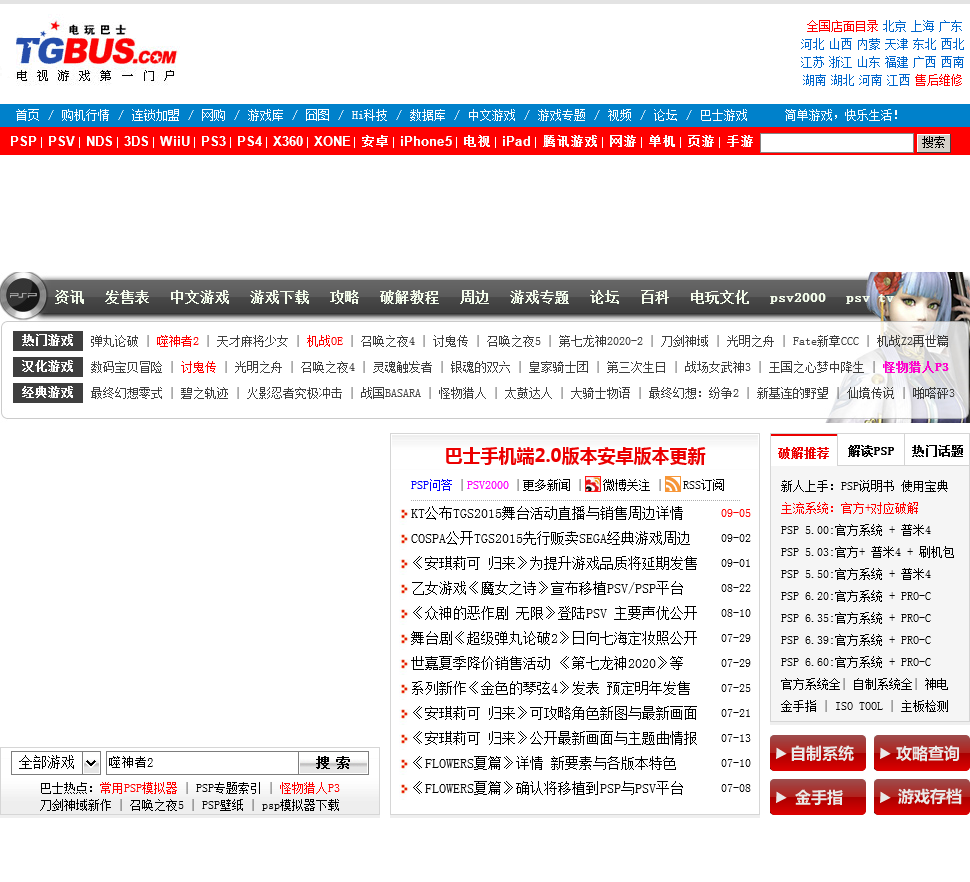Click the round PSP logo icon

click(x=23, y=296)
